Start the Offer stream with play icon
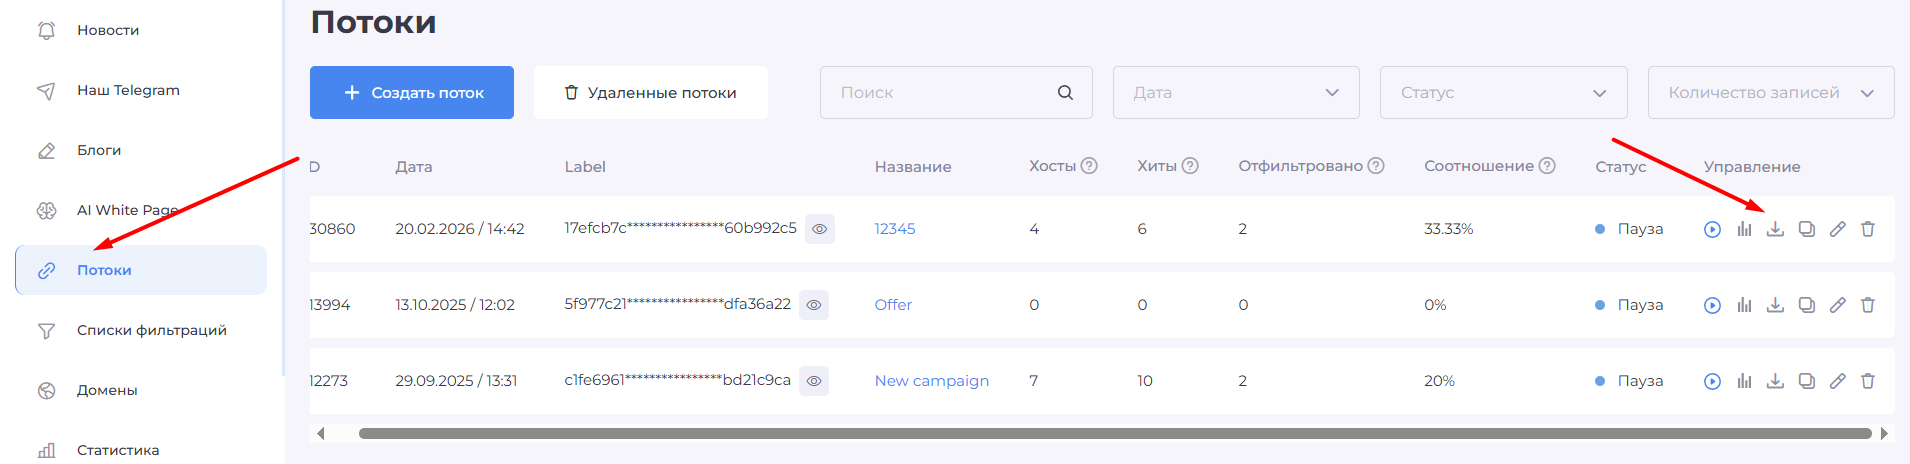The width and height of the screenshot is (1910, 464). [1712, 305]
